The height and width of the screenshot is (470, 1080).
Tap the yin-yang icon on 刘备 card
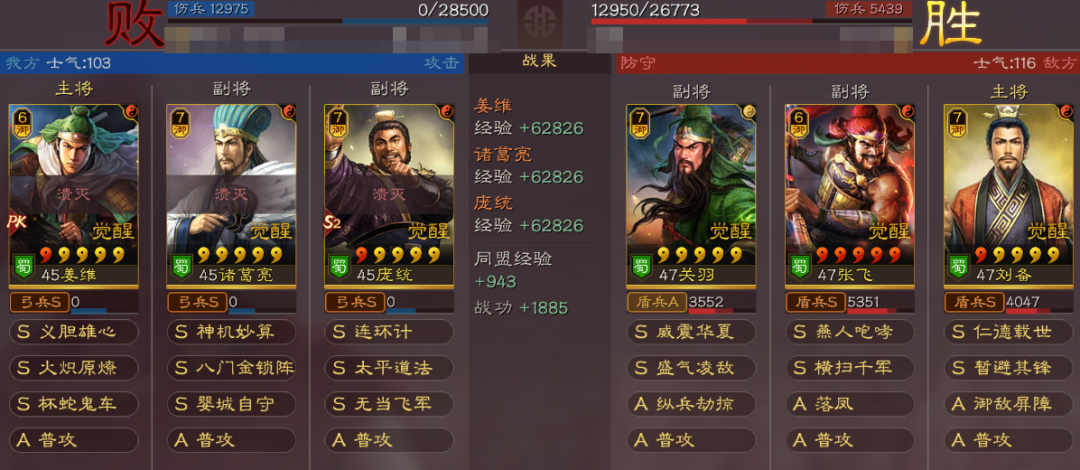[1066, 111]
